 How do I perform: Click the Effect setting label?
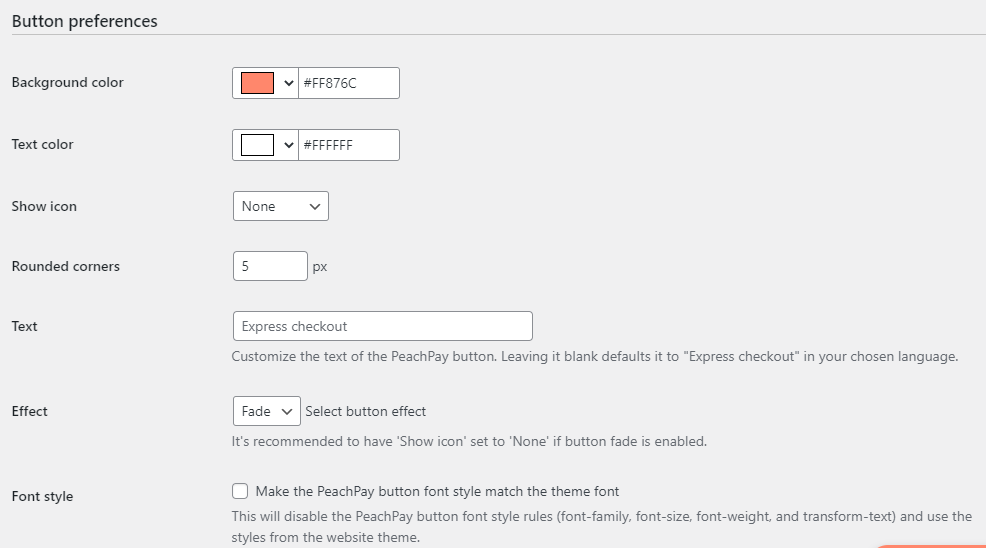point(30,411)
